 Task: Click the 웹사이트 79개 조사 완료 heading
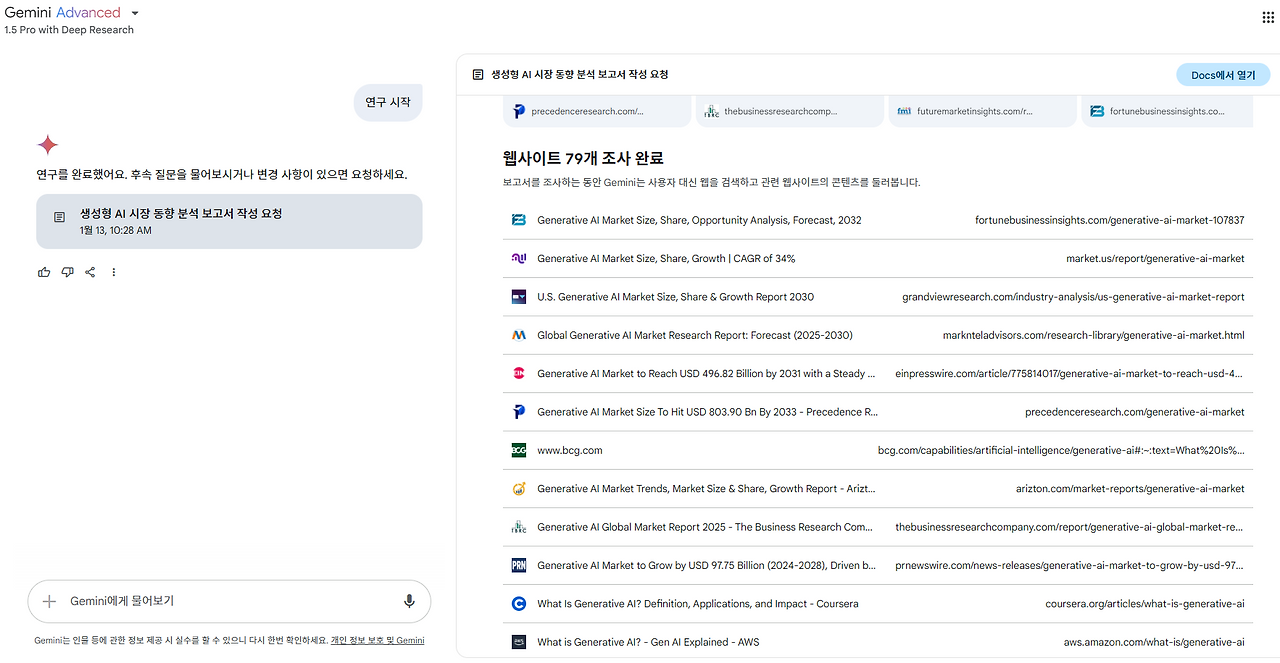[583, 158]
